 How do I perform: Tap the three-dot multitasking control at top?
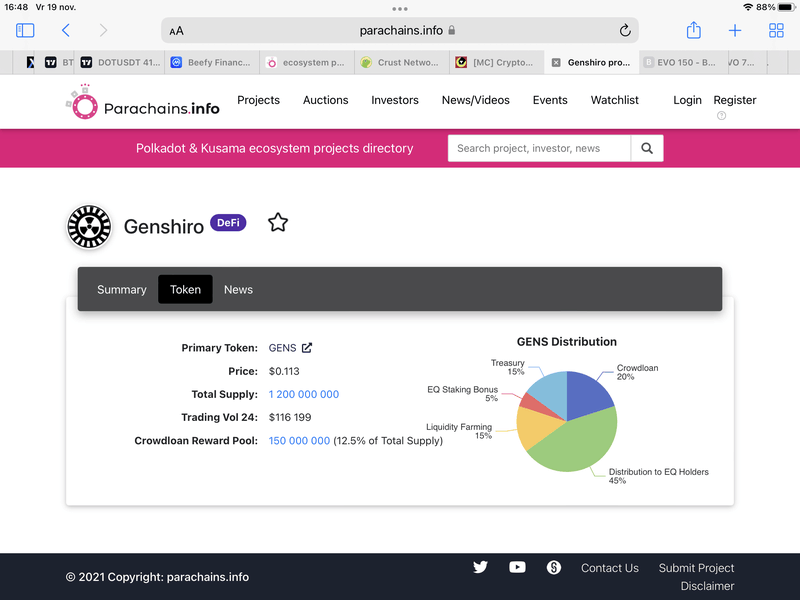coord(400,9)
